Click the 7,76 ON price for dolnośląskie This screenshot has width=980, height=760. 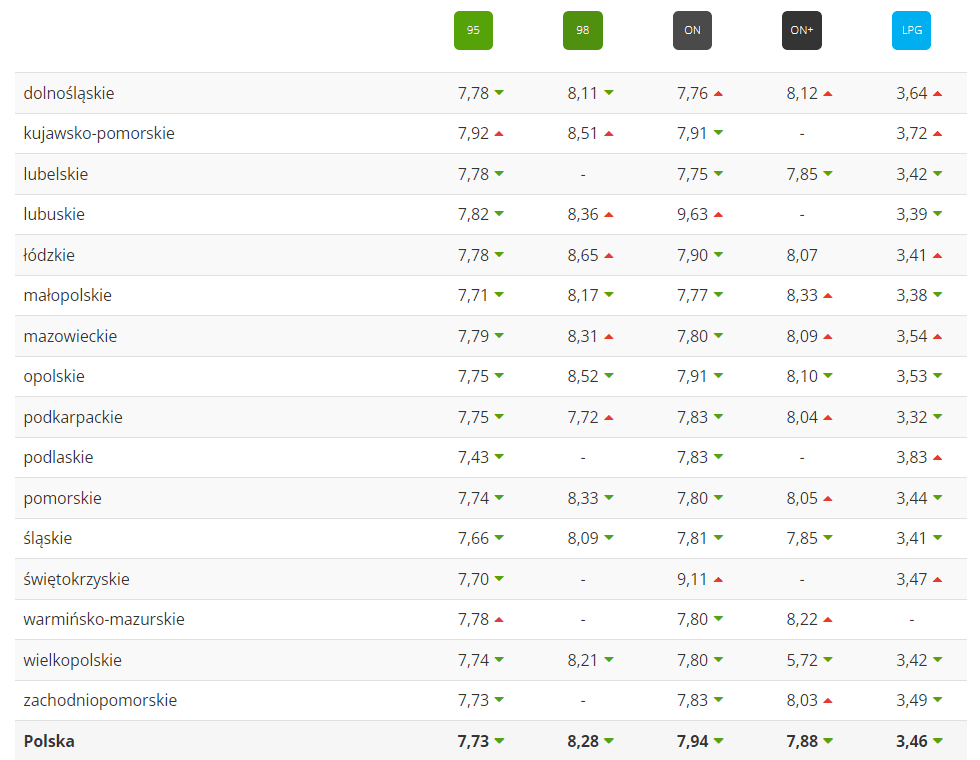[x=692, y=93]
